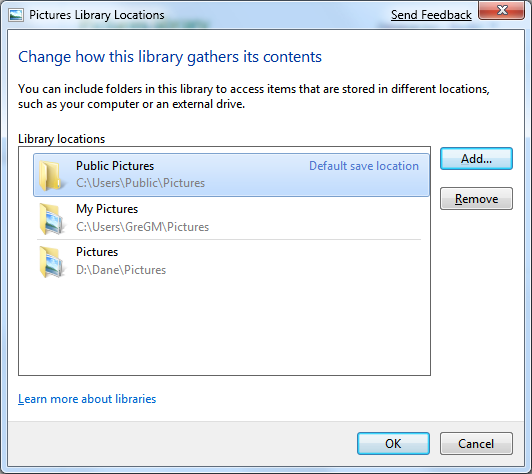This screenshot has height=474, width=532.
Task: Open the Send Feedback link
Action: (431, 15)
